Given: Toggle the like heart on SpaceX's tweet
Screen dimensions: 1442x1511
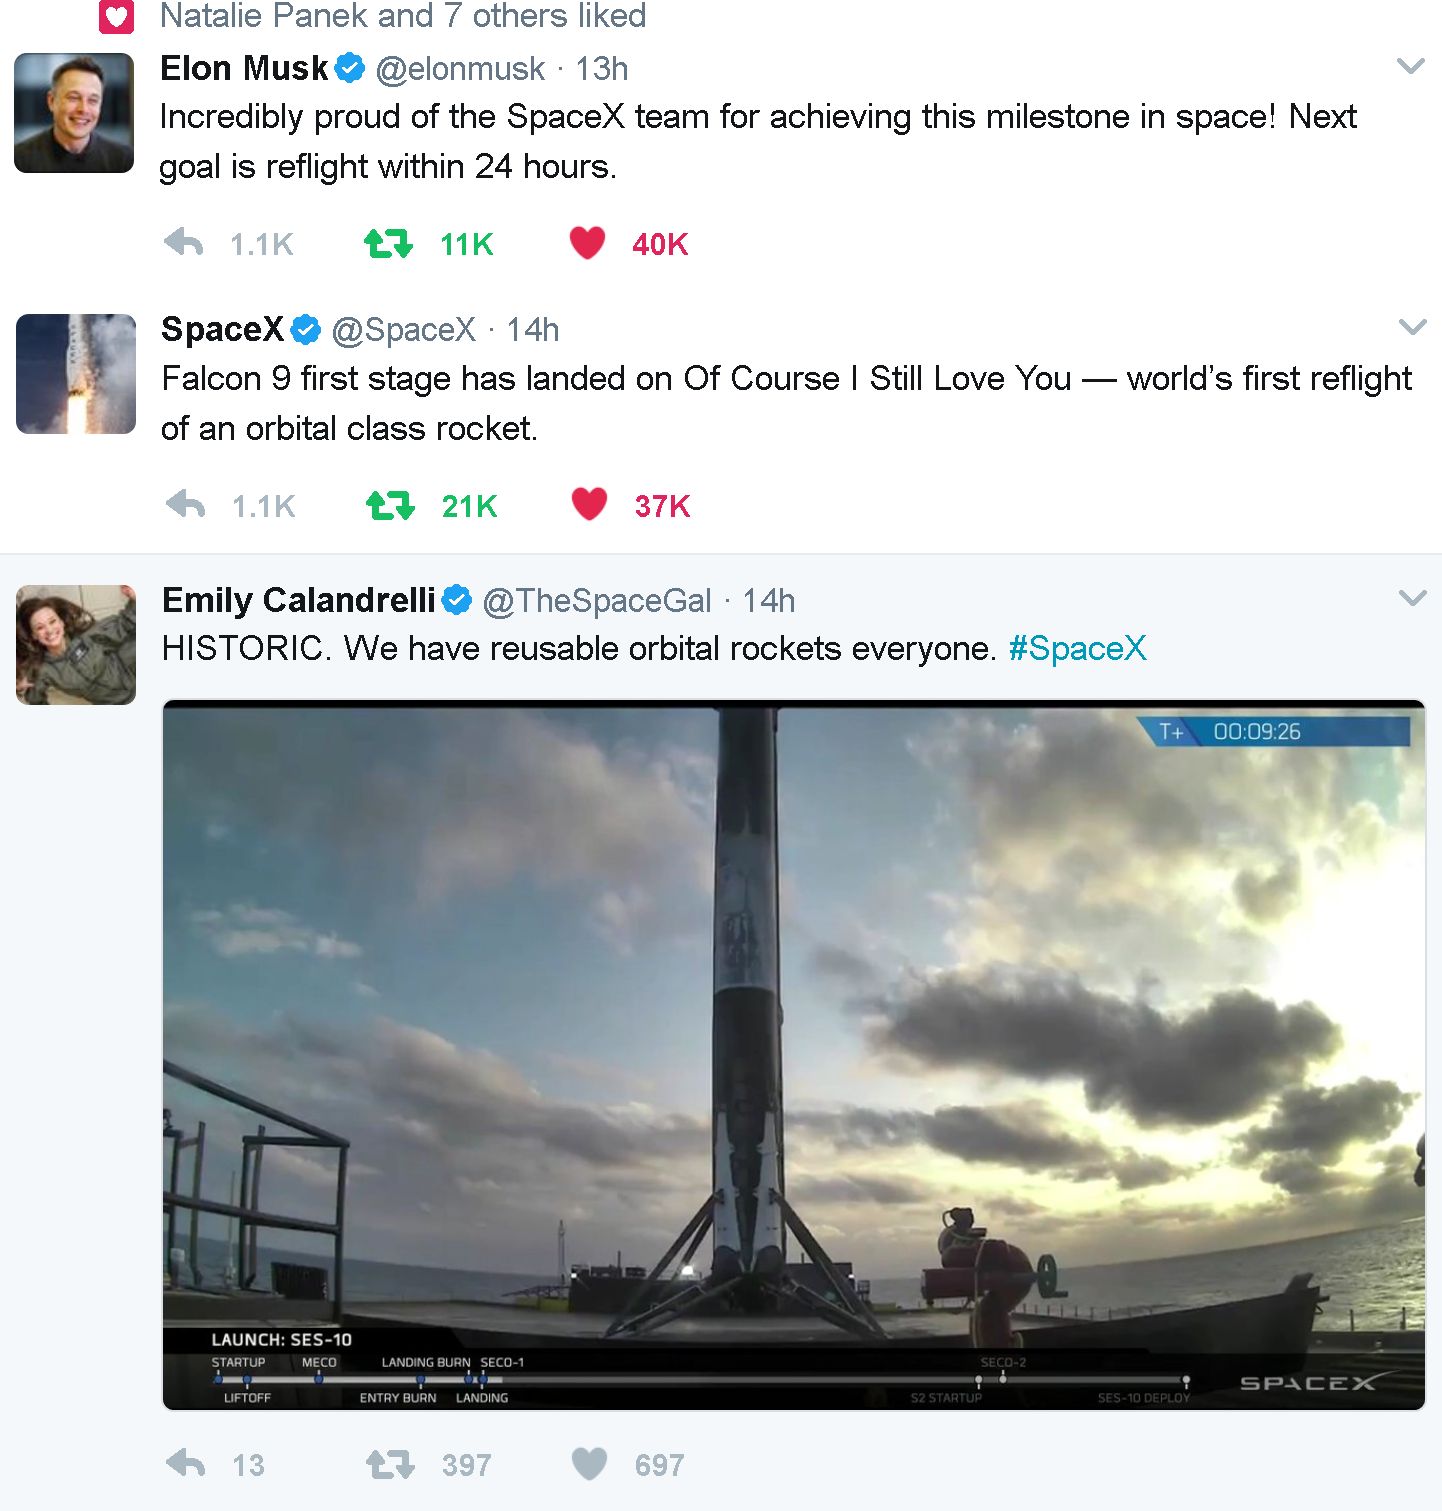Looking at the screenshot, I should pos(589,505).
